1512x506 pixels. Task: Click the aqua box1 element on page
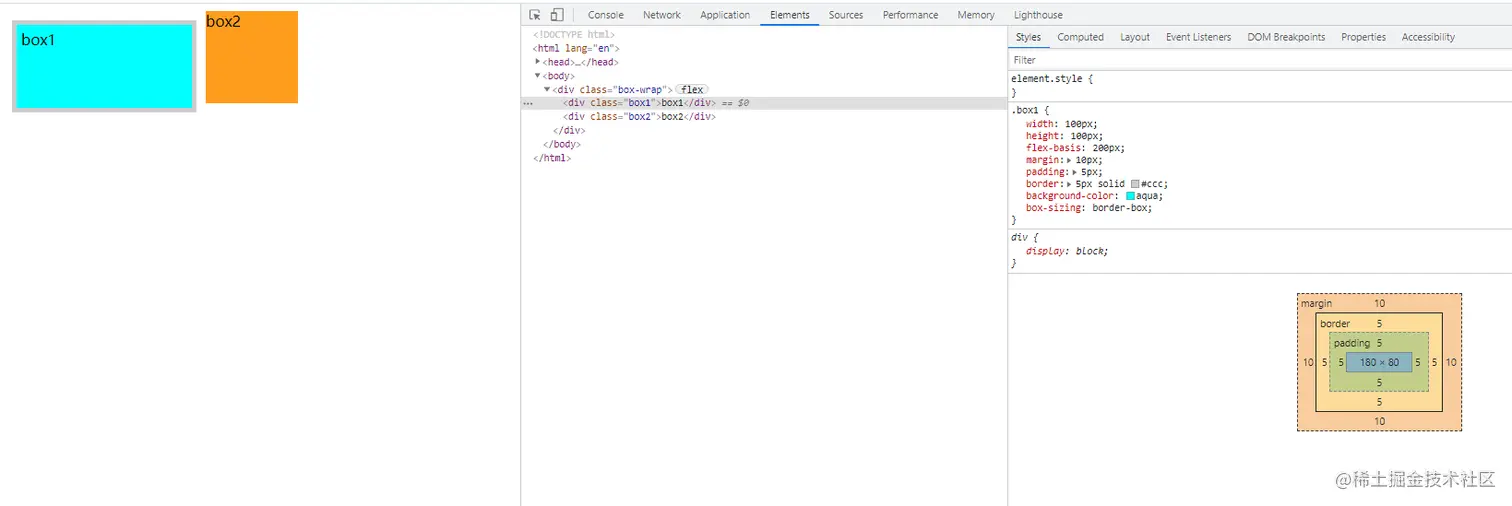coord(104,66)
